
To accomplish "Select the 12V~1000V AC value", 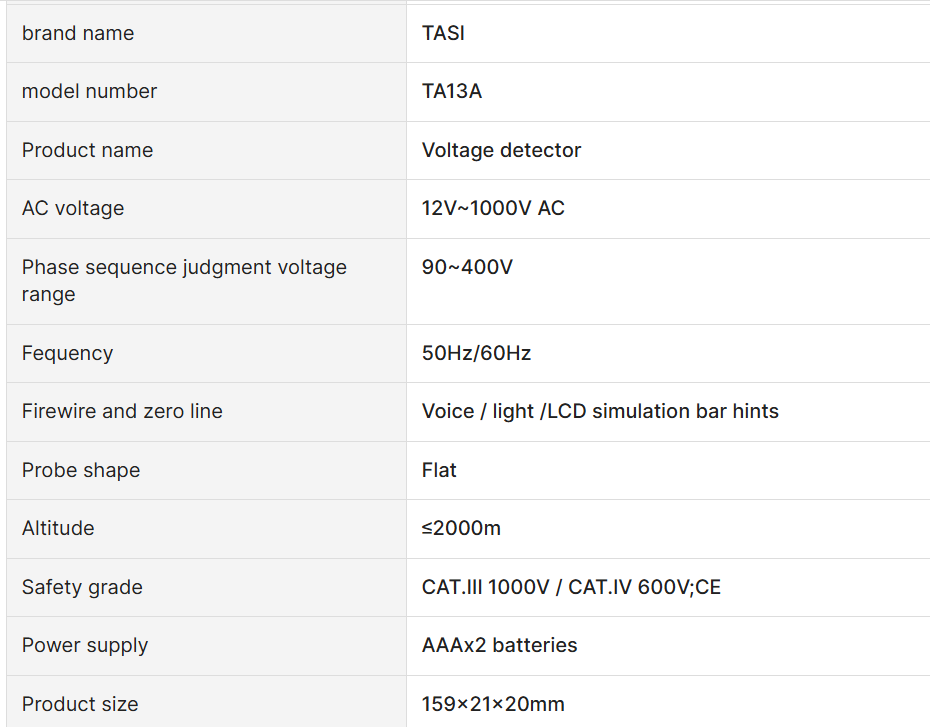I will (x=493, y=208).
